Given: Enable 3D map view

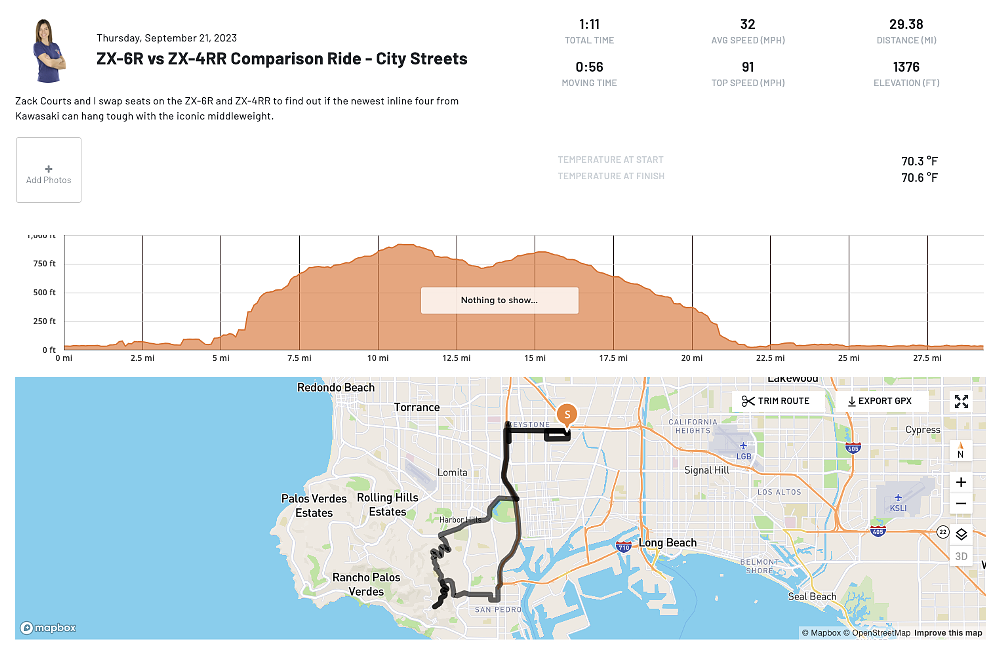Looking at the screenshot, I should click(960, 556).
